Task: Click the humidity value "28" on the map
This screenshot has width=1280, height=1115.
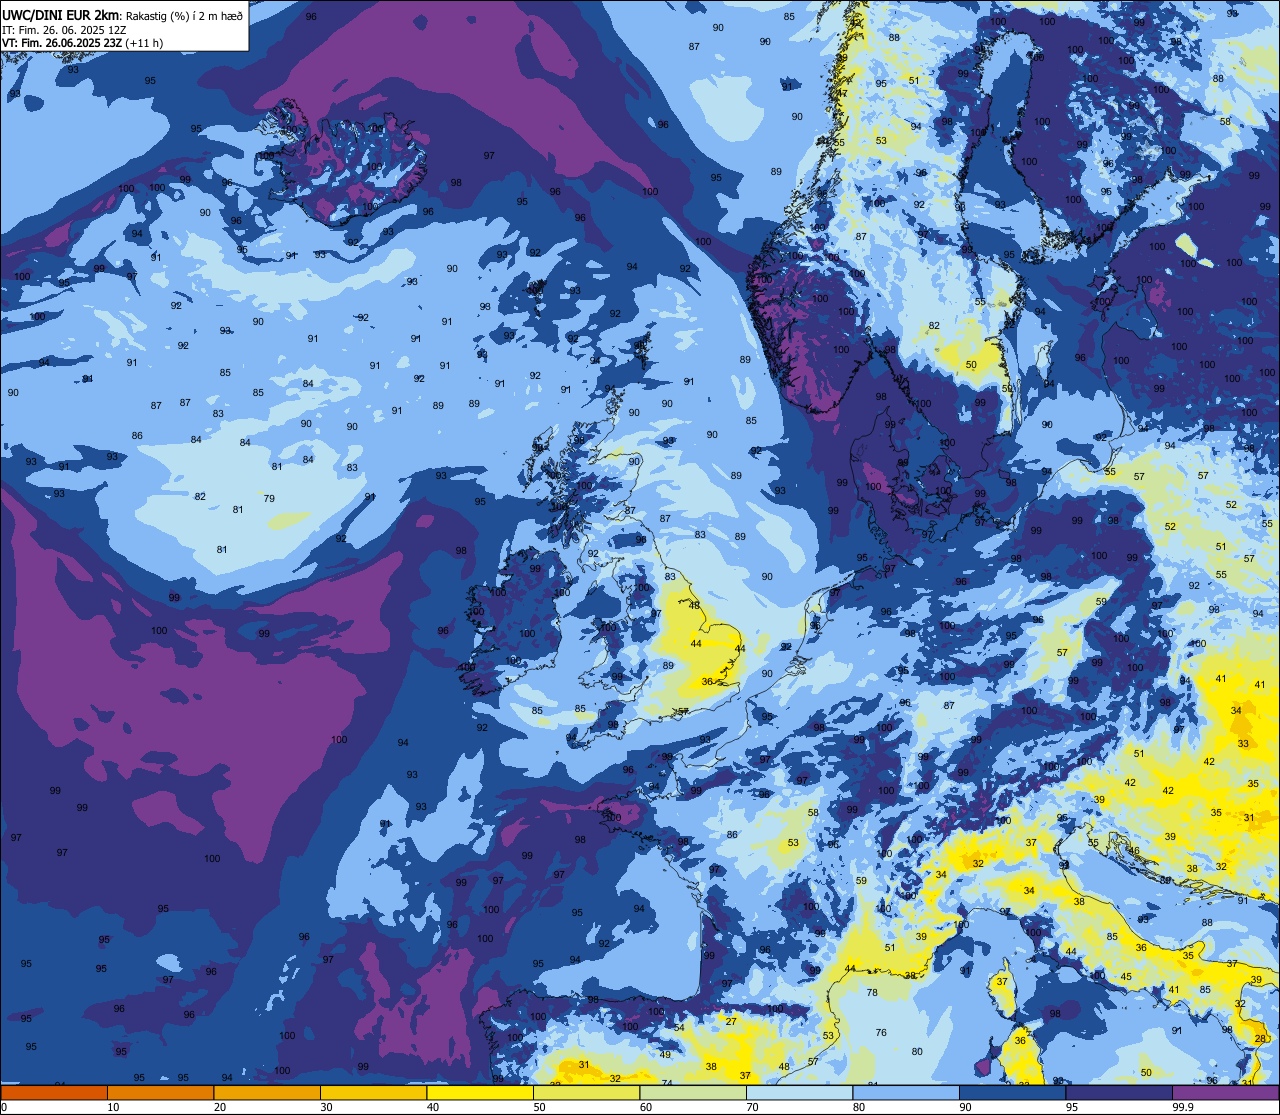Action: pyautogui.click(x=1259, y=1039)
